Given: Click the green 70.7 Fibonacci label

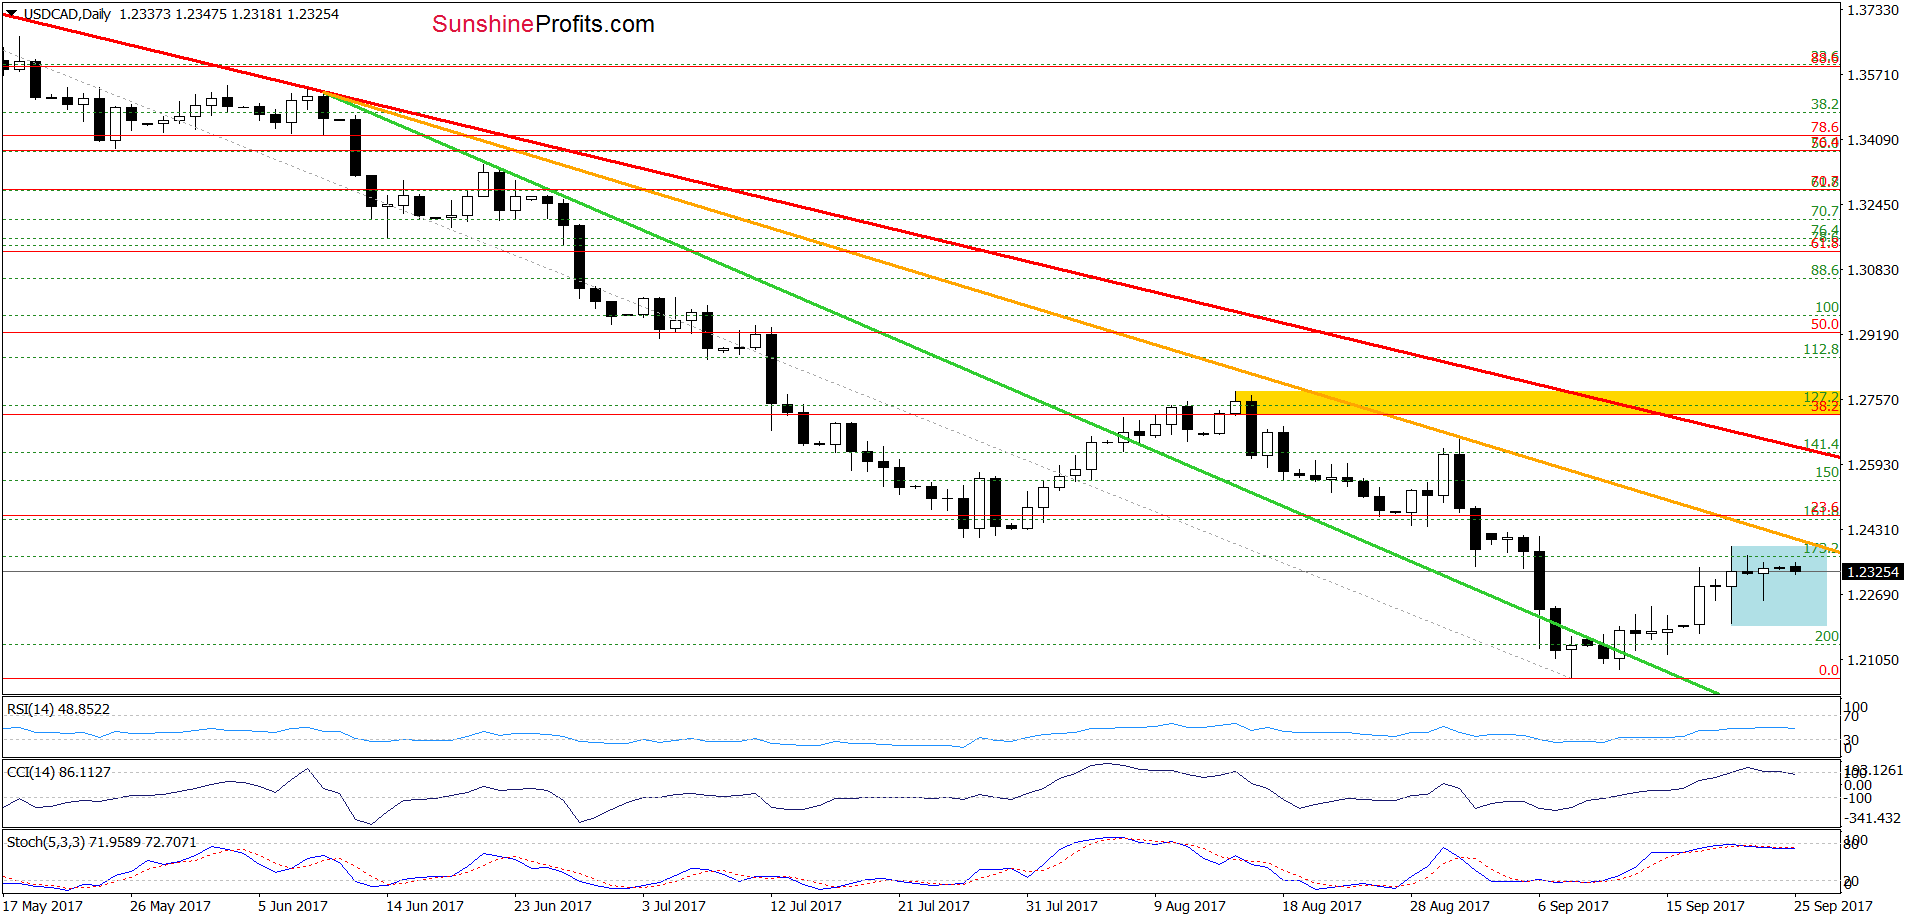Looking at the screenshot, I should 1825,211.
